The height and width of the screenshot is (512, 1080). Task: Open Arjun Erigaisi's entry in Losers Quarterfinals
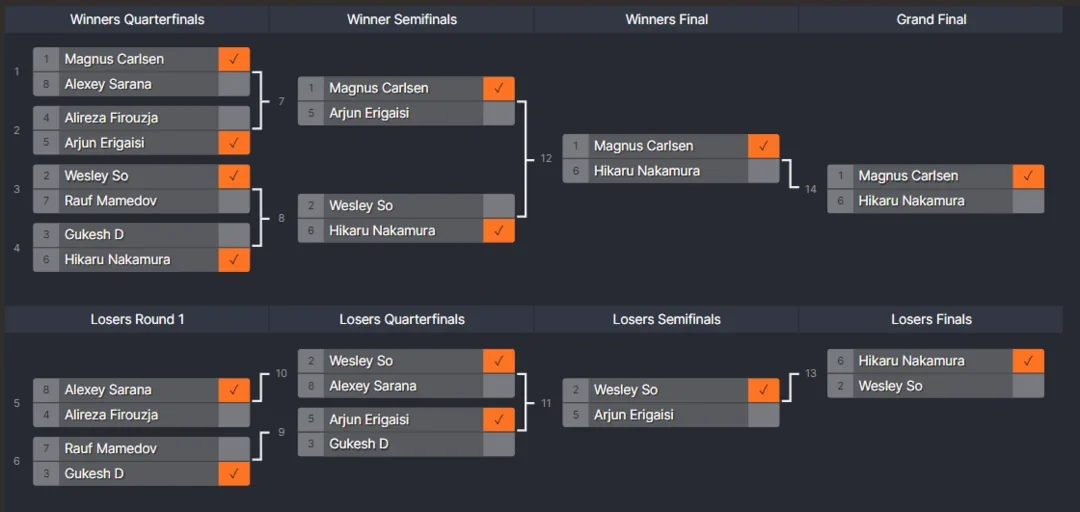(369, 420)
